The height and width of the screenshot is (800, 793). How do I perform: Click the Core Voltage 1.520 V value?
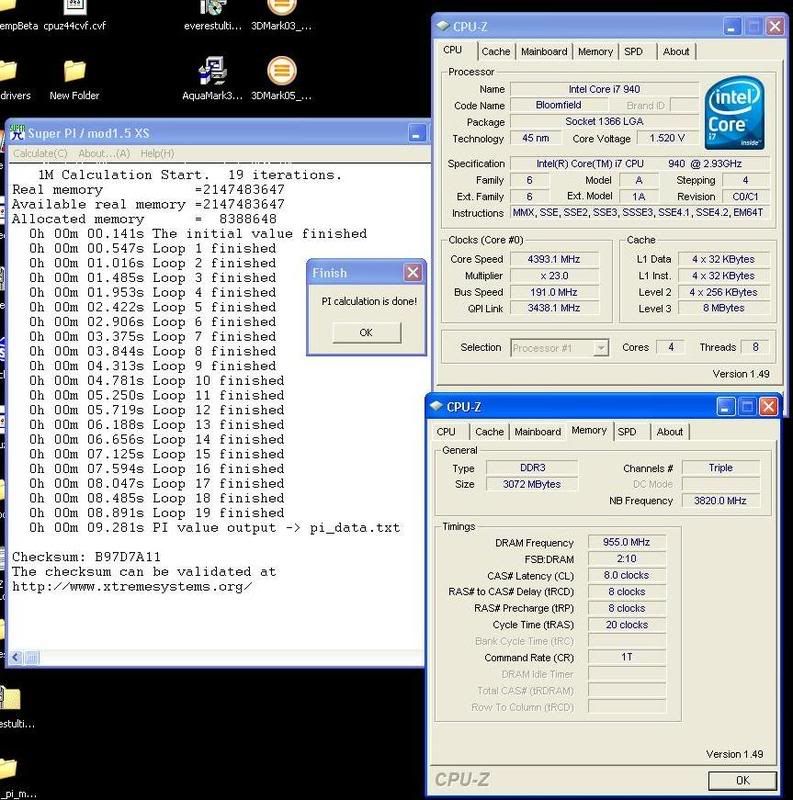click(x=667, y=138)
